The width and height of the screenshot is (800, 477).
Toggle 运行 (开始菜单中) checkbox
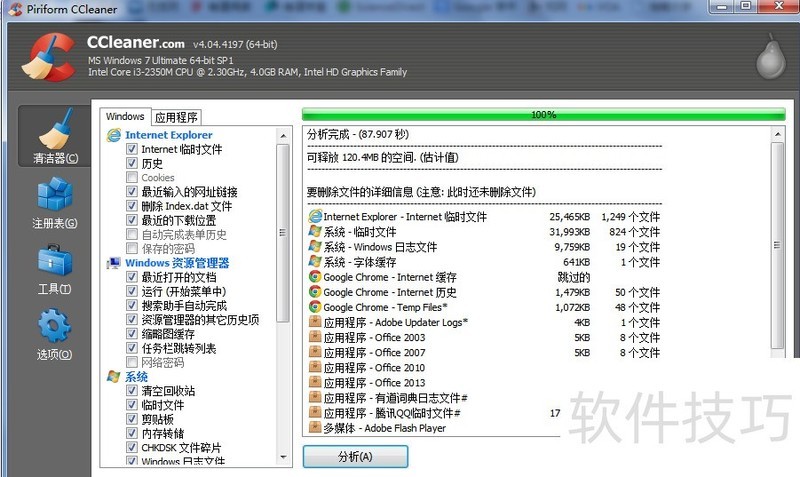(x=132, y=291)
